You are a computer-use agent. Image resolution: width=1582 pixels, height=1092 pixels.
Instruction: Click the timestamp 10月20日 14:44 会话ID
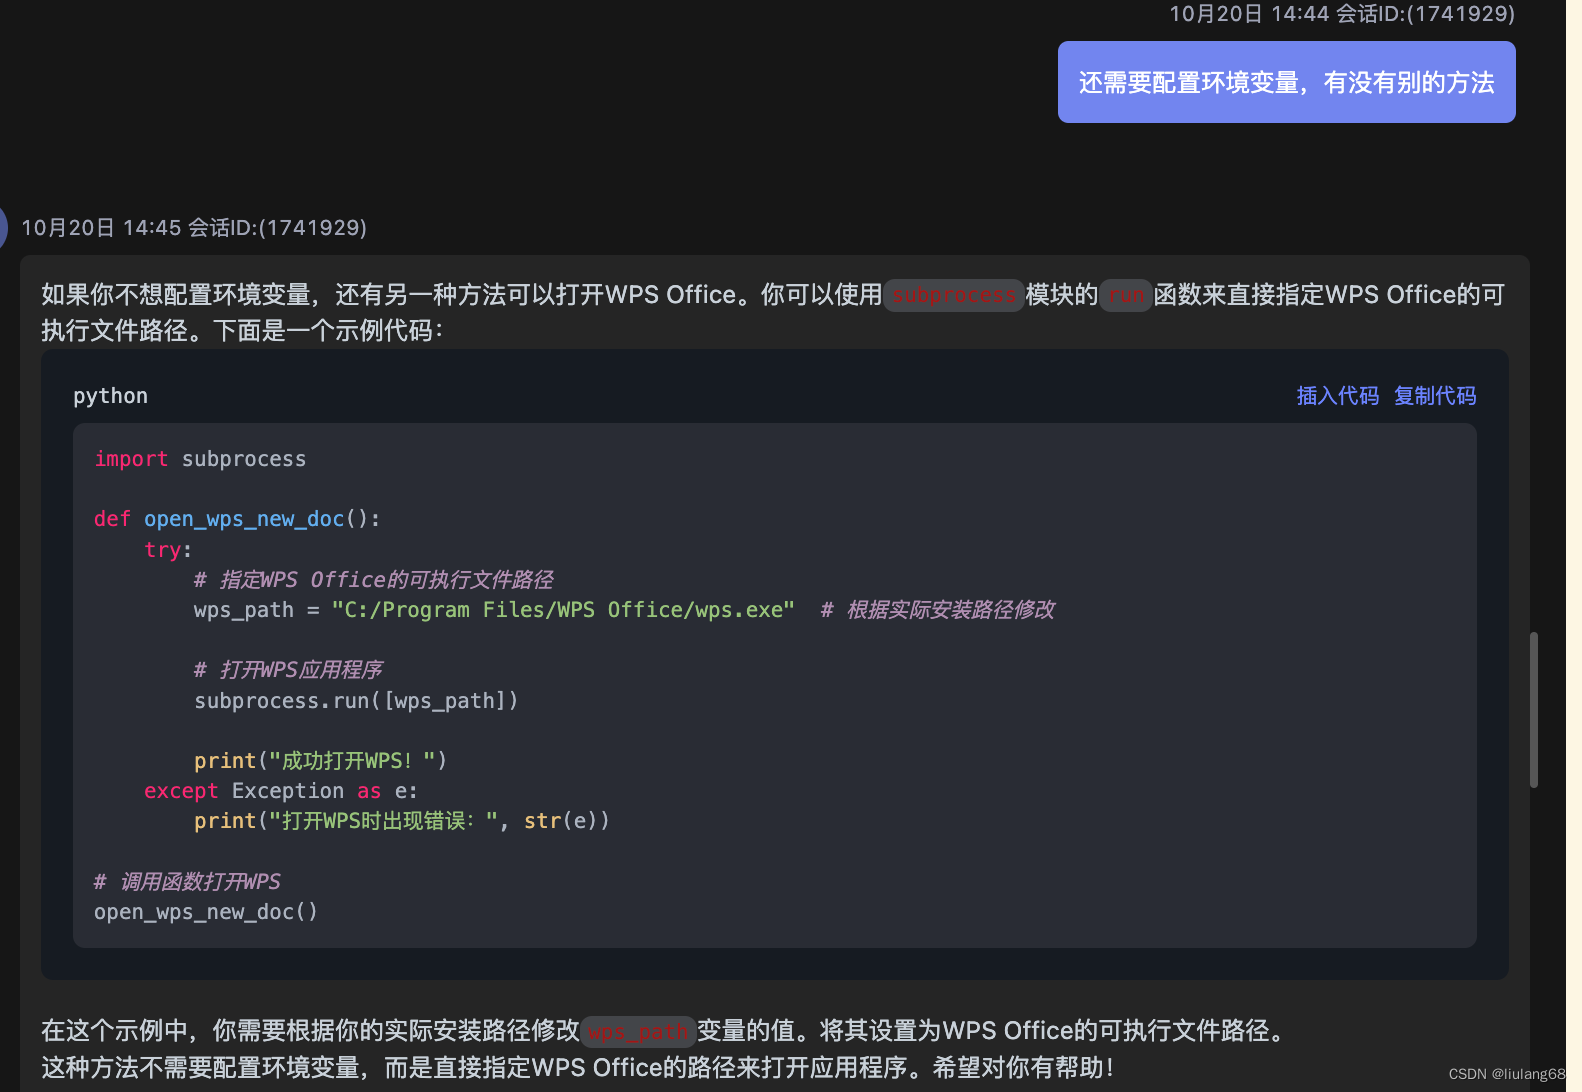pyautogui.click(x=1342, y=14)
